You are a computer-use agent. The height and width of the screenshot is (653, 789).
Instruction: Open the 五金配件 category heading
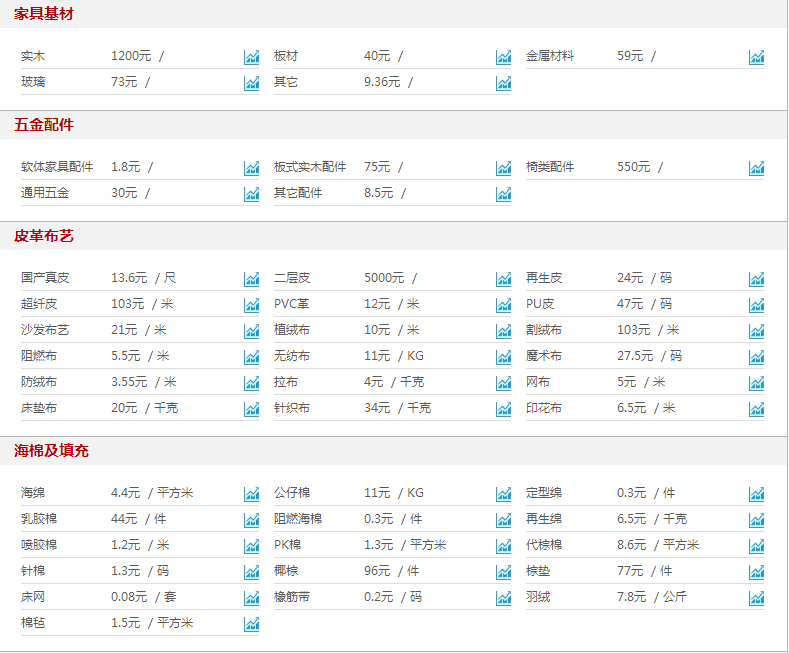click(44, 125)
